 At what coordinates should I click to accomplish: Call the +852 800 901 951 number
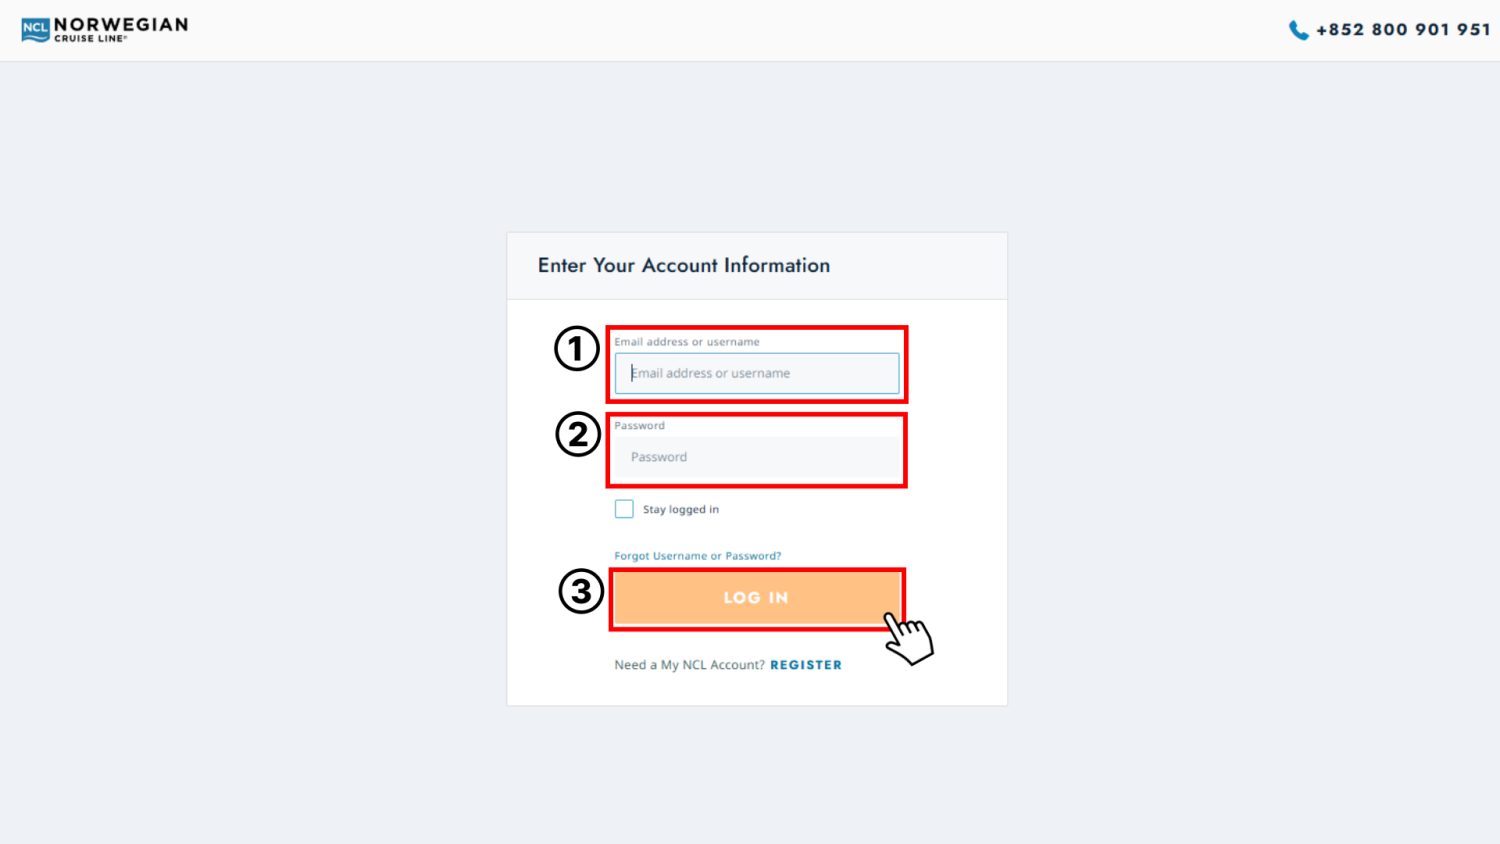(1403, 30)
